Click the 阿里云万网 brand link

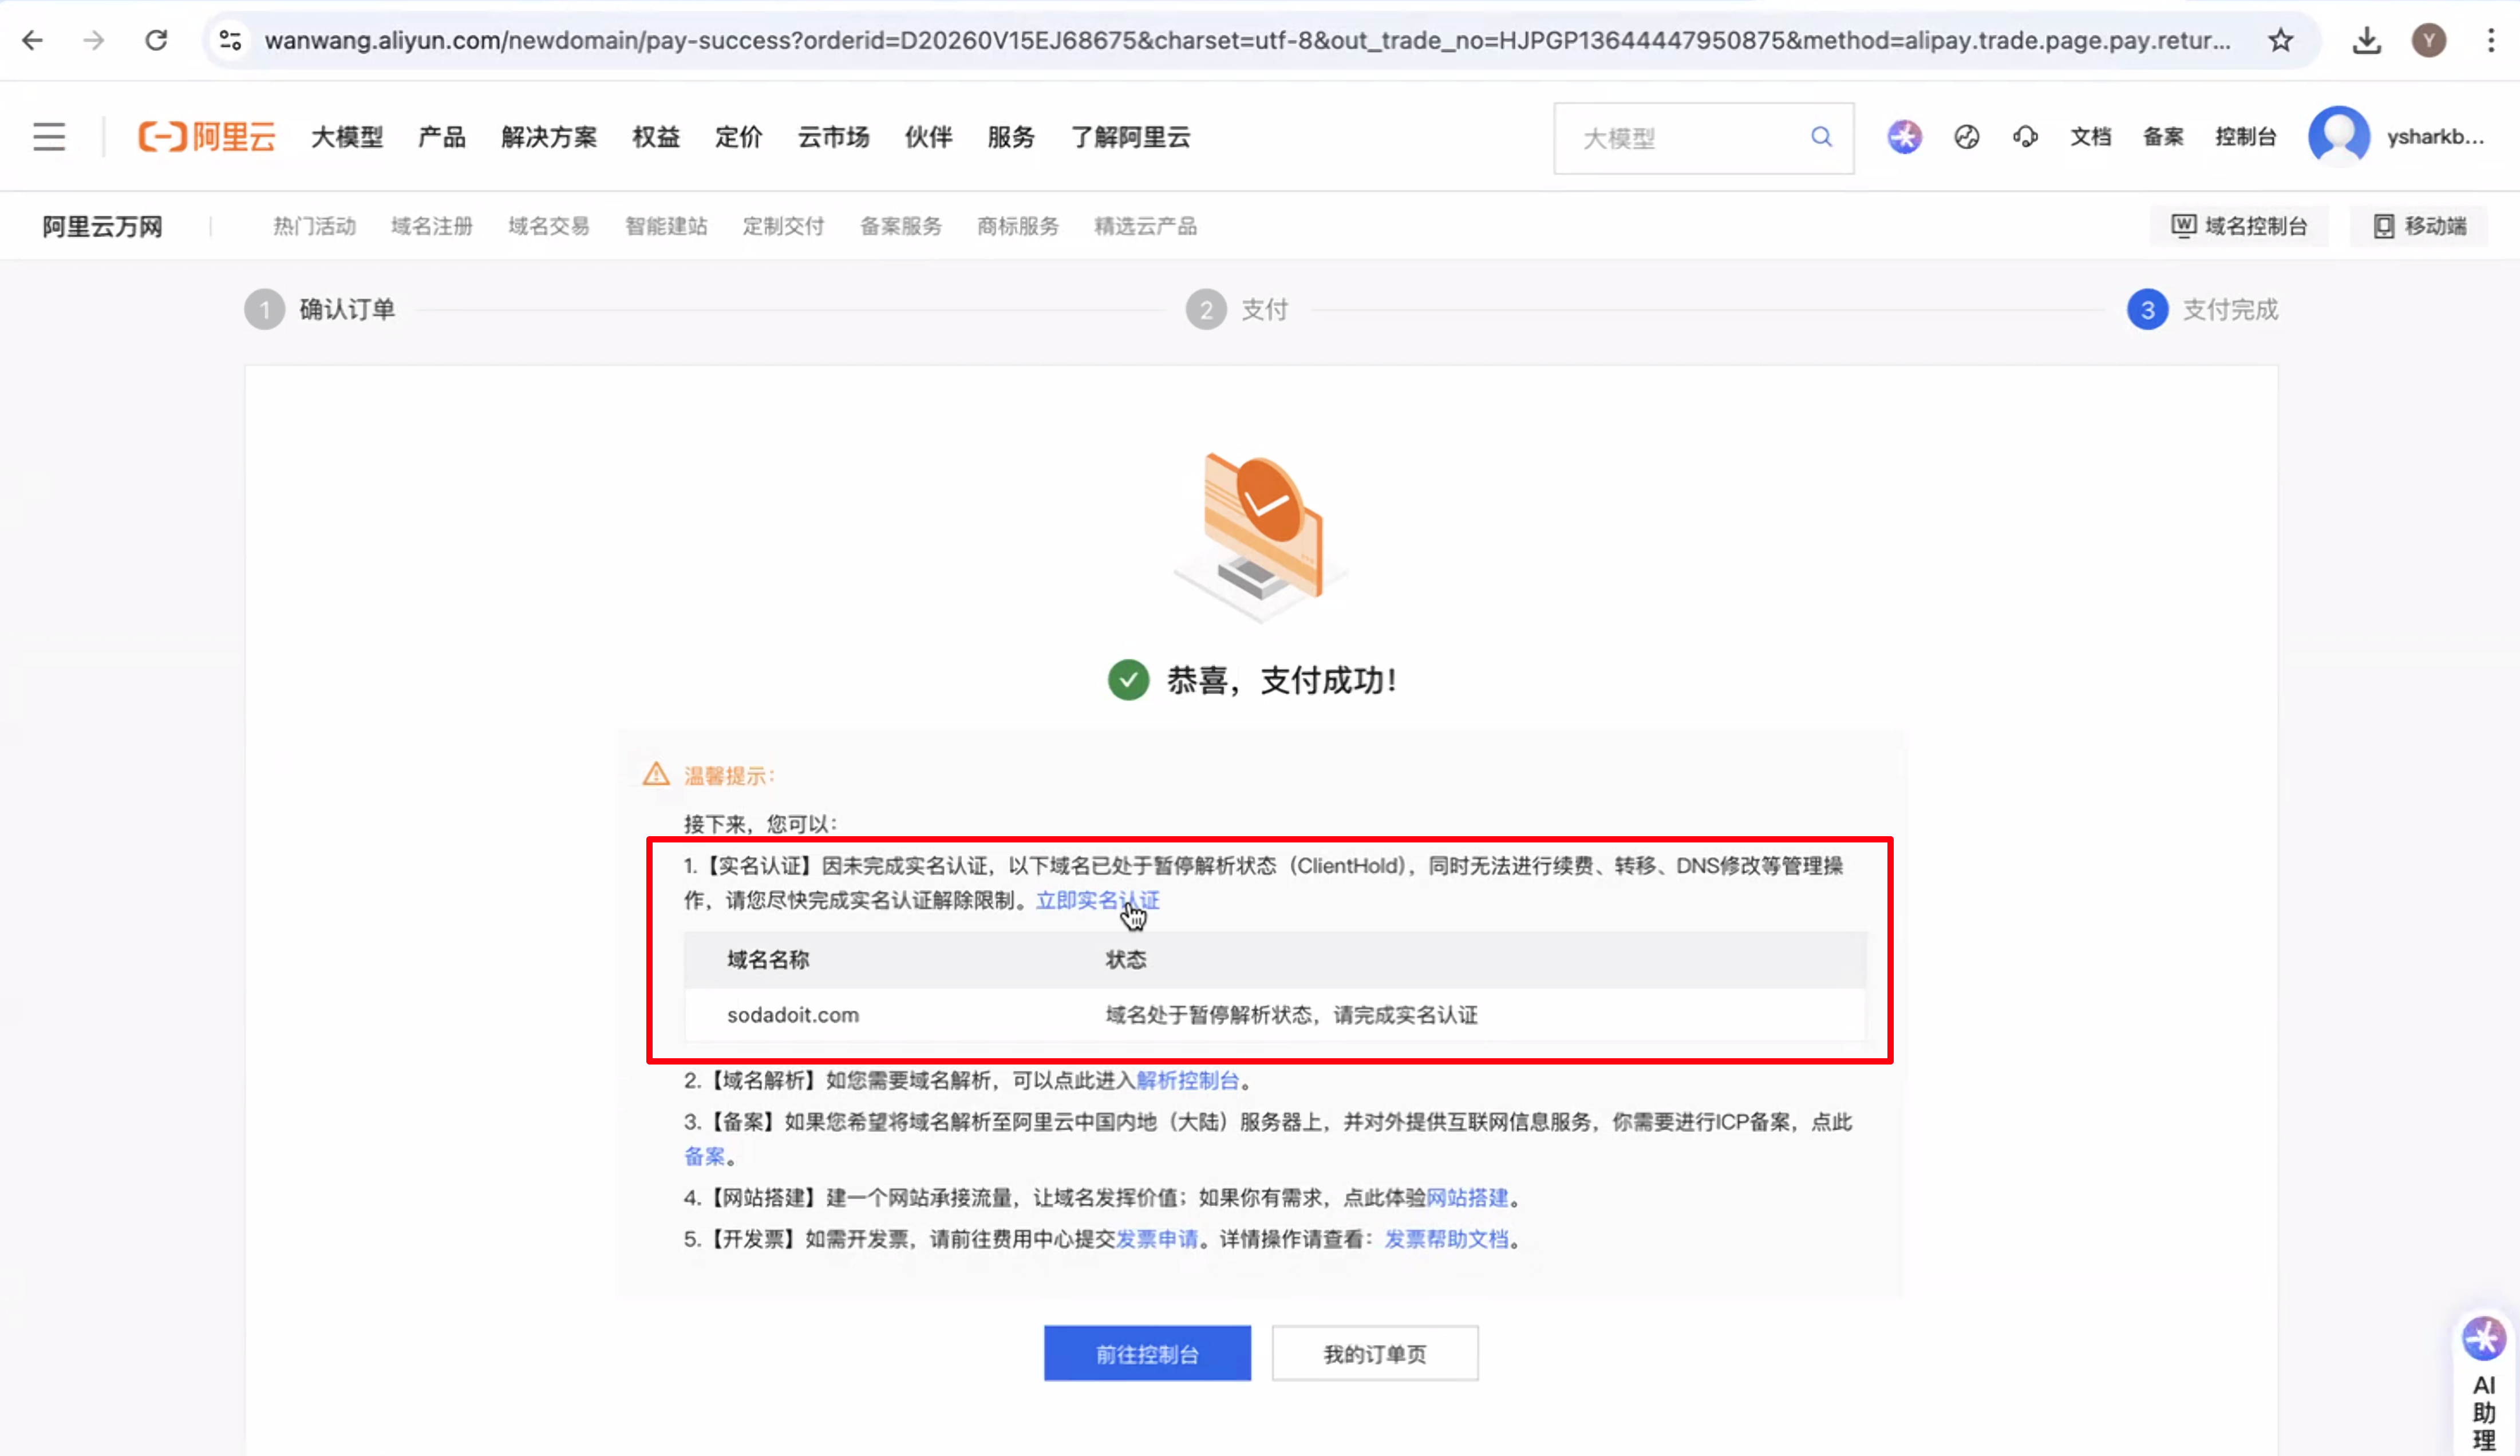point(102,227)
